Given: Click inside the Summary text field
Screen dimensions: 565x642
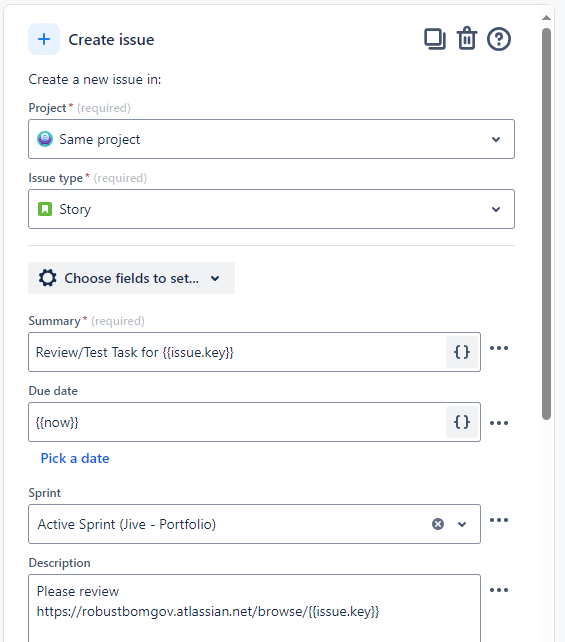Looking at the screenshot, I should tap(237, 352).
